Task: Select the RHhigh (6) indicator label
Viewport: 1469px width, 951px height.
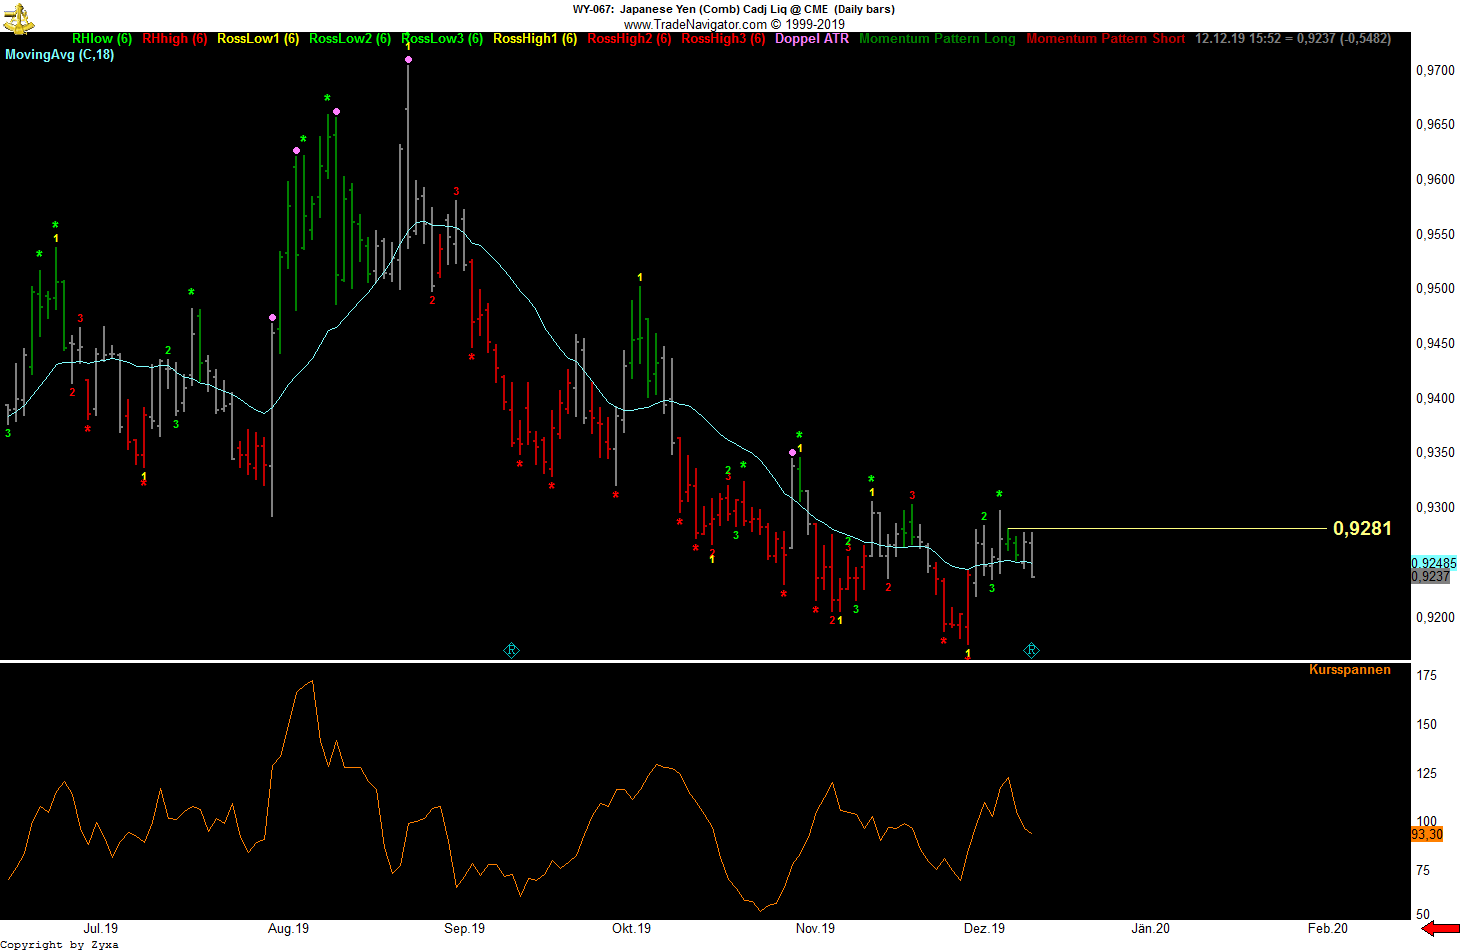Action: tap(175, 39)
